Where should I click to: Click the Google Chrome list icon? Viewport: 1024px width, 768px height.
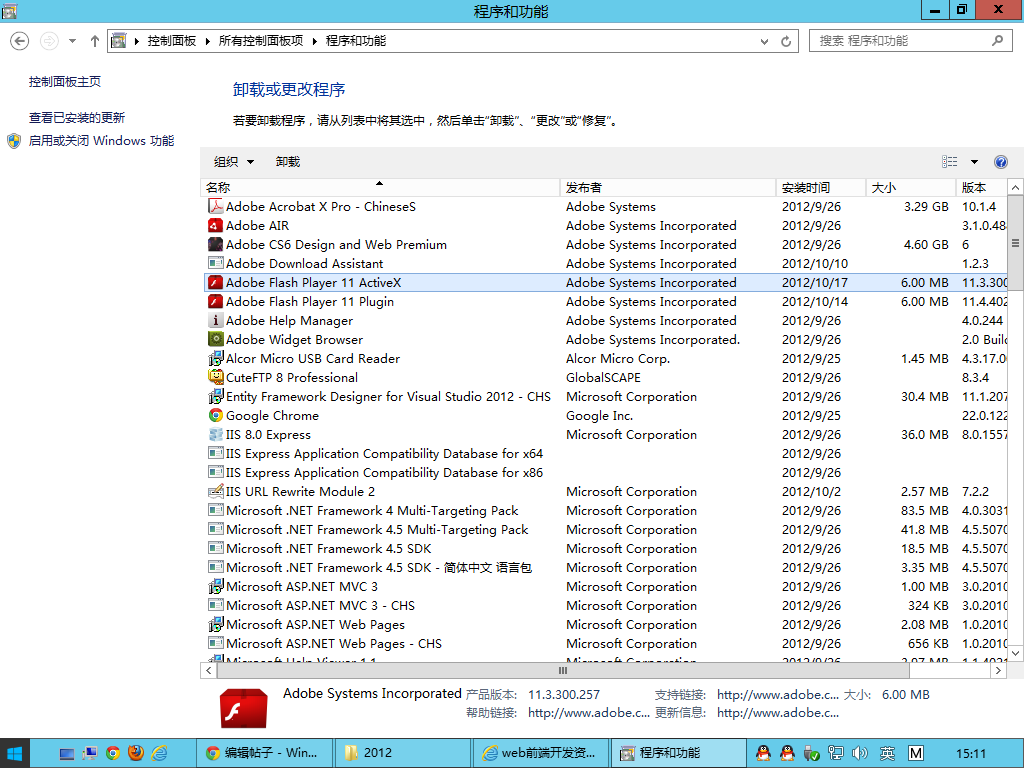(x=215, y=415)
